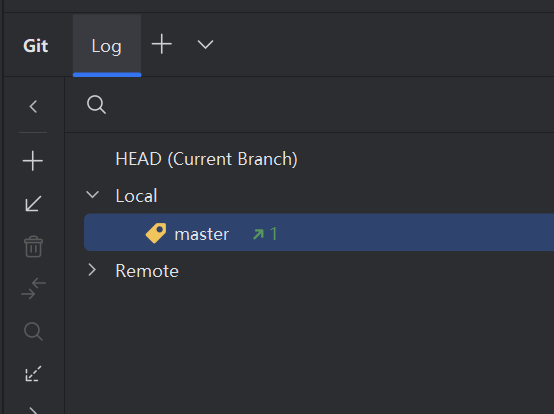Open a new log tab with plus icon
554x414 pixels.
(162, 44)
